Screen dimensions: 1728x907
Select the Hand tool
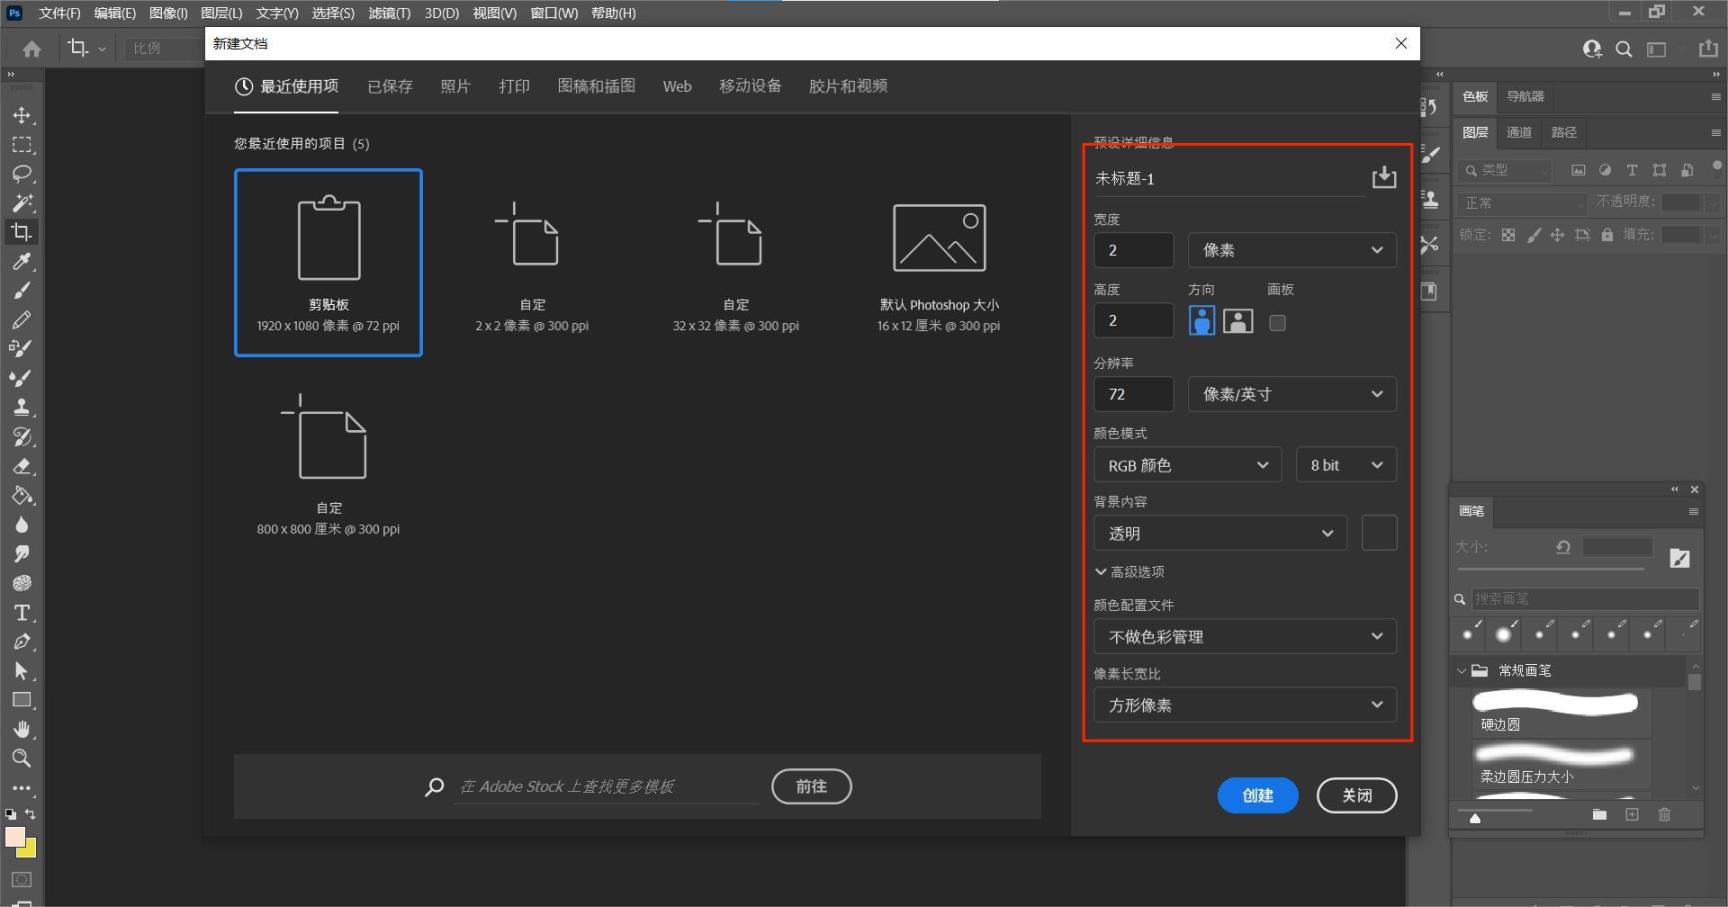[21, 729]
